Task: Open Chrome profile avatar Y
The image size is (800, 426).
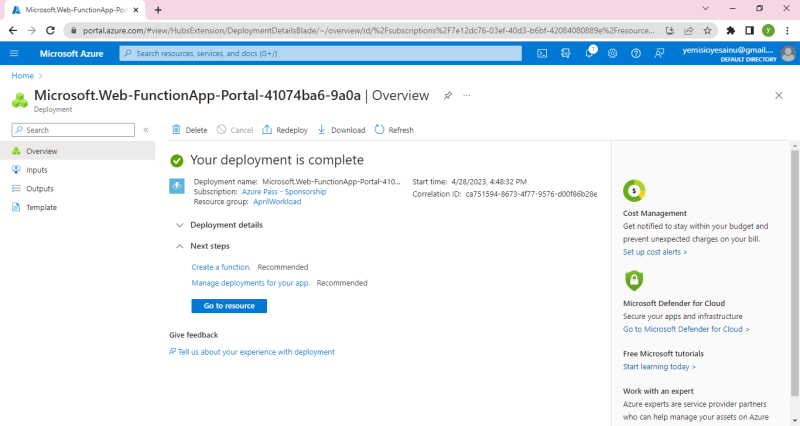Action: (x=768, y=31)
